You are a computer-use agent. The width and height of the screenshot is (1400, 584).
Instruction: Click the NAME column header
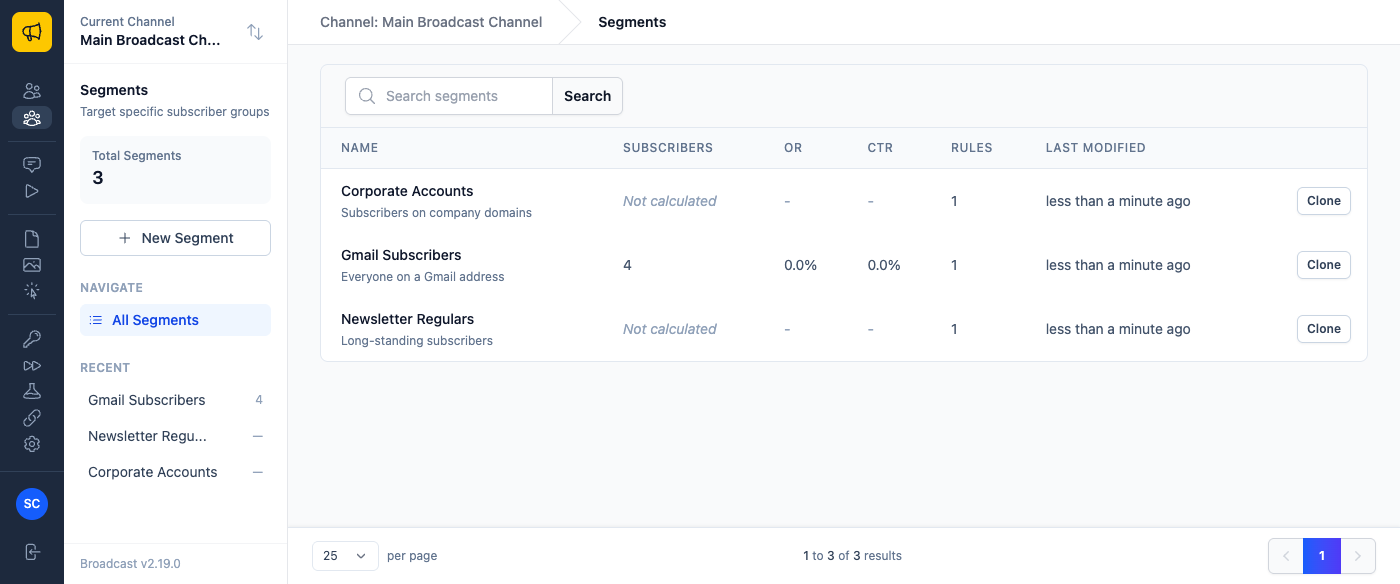pos(360,148)
